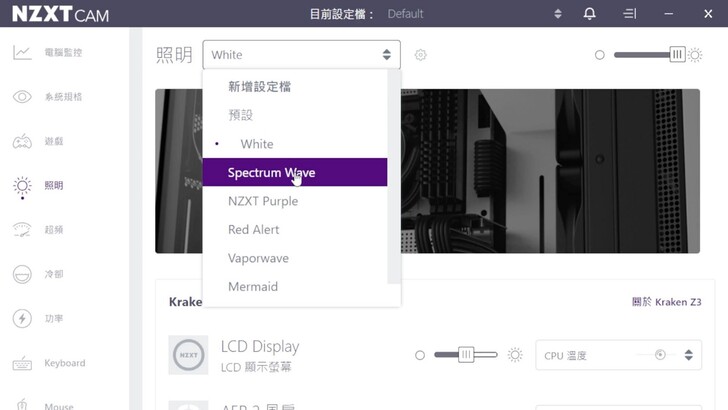This screenshot has width=728, height=410.
Task: Select Spectrum Wave lighting preset
Action: pos(295,172)
